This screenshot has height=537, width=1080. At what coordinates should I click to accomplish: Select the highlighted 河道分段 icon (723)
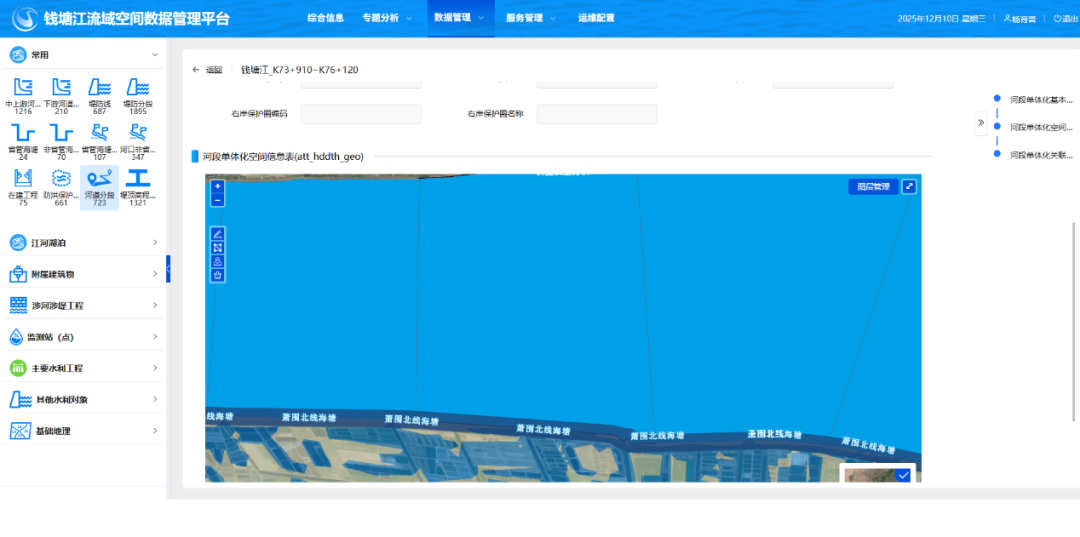(x=100, y=187)
